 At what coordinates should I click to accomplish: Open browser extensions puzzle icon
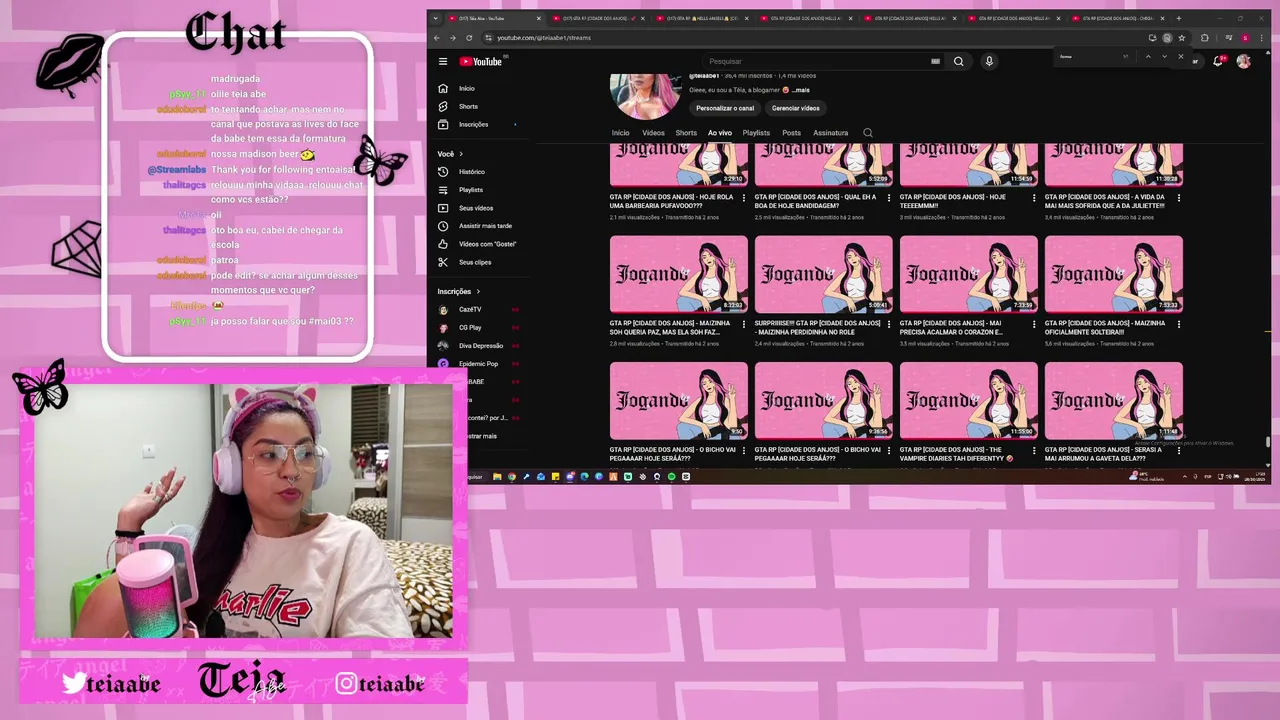tap(1204, 38)
